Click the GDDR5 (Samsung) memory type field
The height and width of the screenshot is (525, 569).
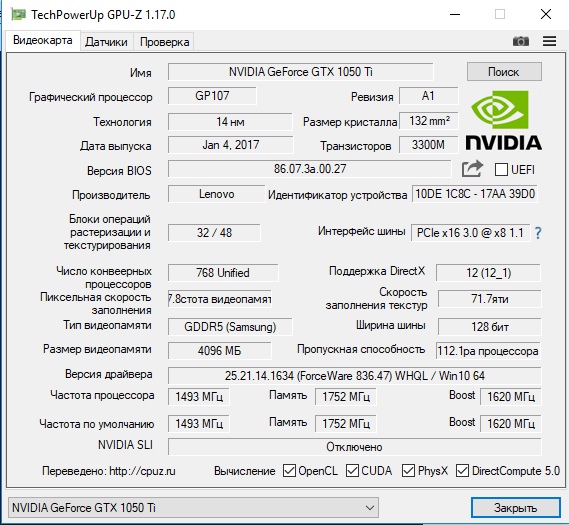(230, 327)
